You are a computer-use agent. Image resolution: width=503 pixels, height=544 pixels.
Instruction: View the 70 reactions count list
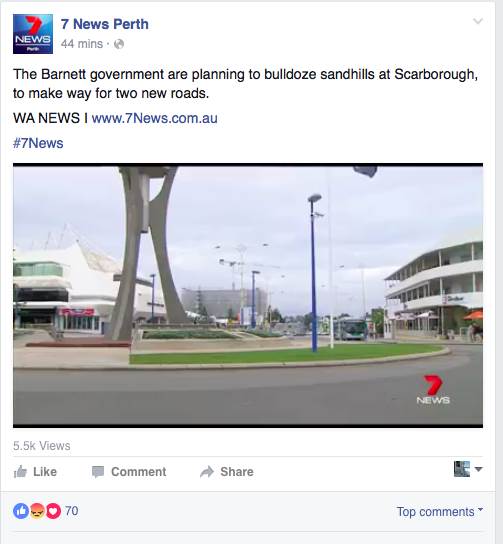click(x=72, y=511)
